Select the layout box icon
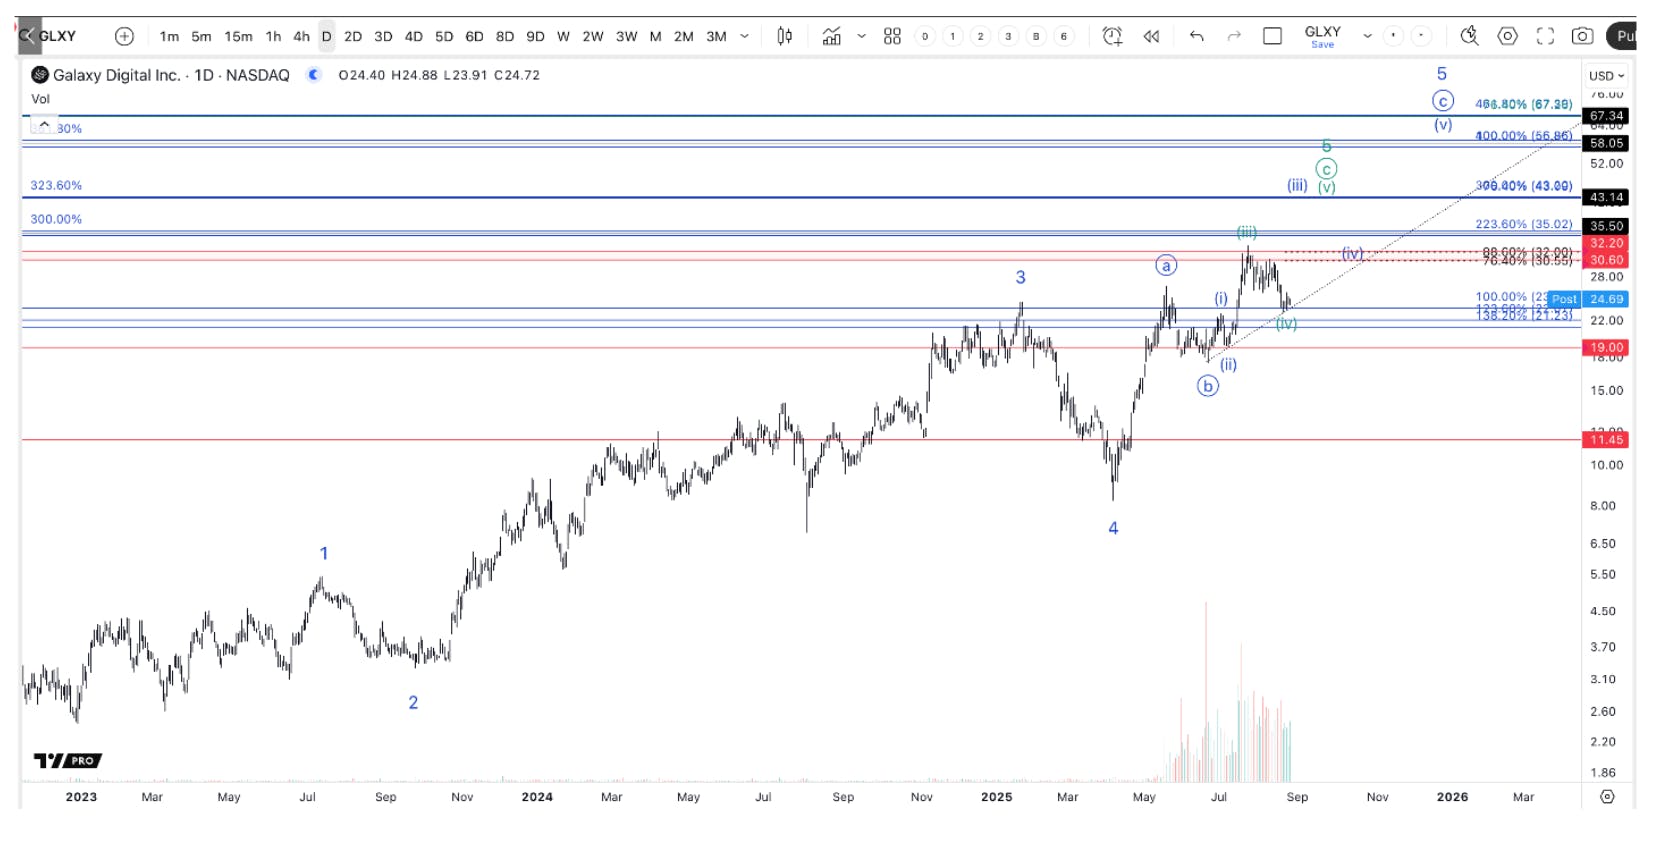1658x846 pixels. point(1272,36)
